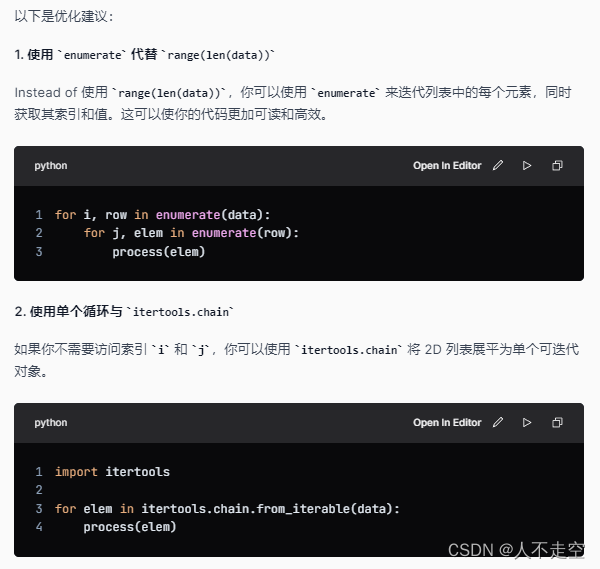Click the pencil edit icon in the itertools code block
The width and height of the screenshot is (600, 569).
pyautogui.click(x=498, y=422)
